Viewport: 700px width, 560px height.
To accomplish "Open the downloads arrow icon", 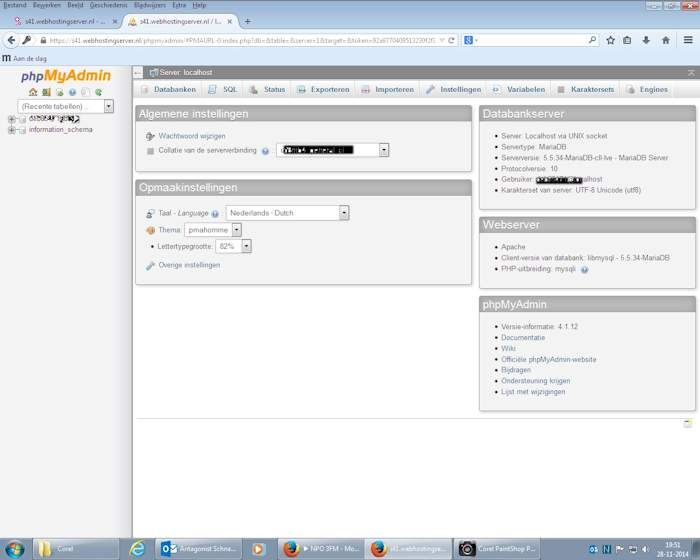I will coord(646,40).
